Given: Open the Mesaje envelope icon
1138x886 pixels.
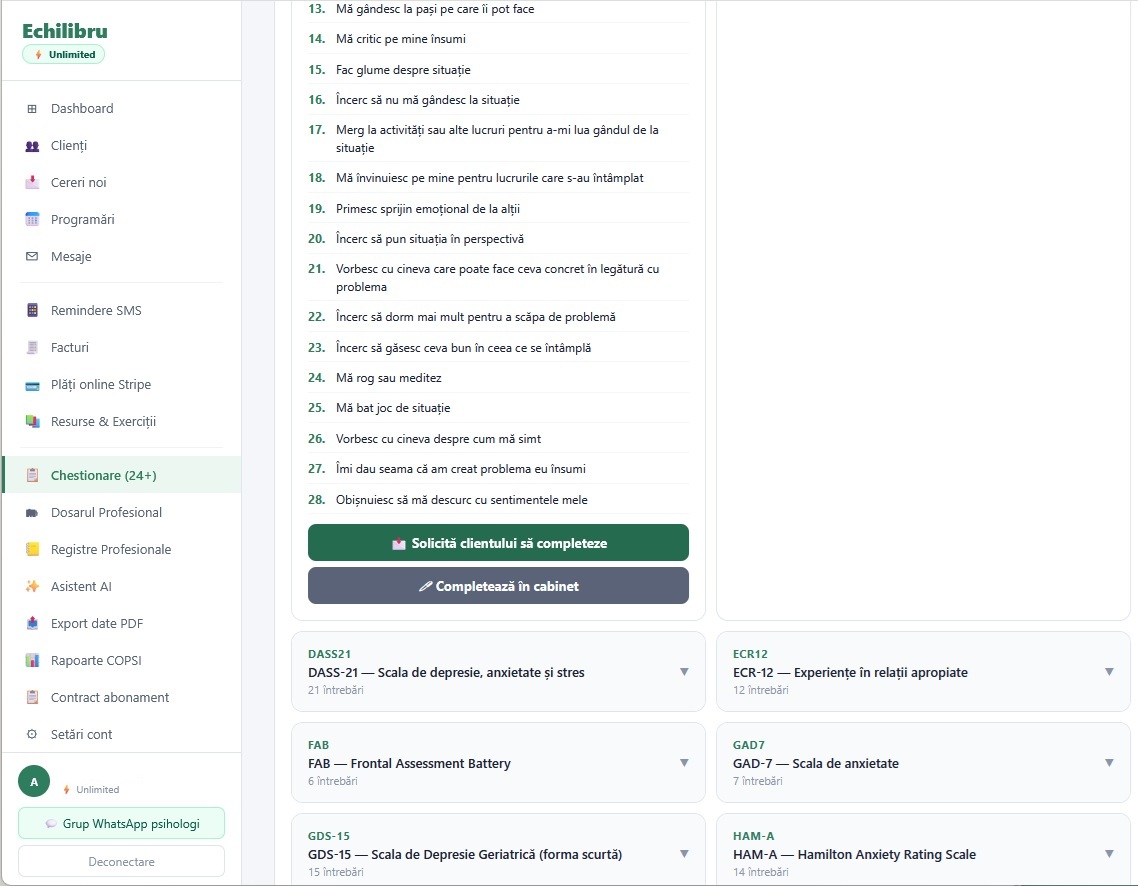Looking at the screenshot, I should coord(32,256).
